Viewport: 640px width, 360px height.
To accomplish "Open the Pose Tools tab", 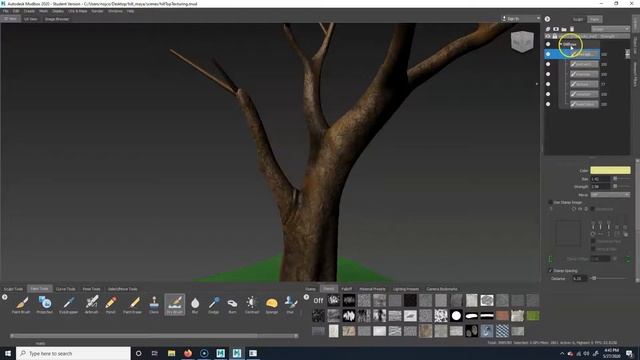I will pyautogui.click(x=91, y=289).
